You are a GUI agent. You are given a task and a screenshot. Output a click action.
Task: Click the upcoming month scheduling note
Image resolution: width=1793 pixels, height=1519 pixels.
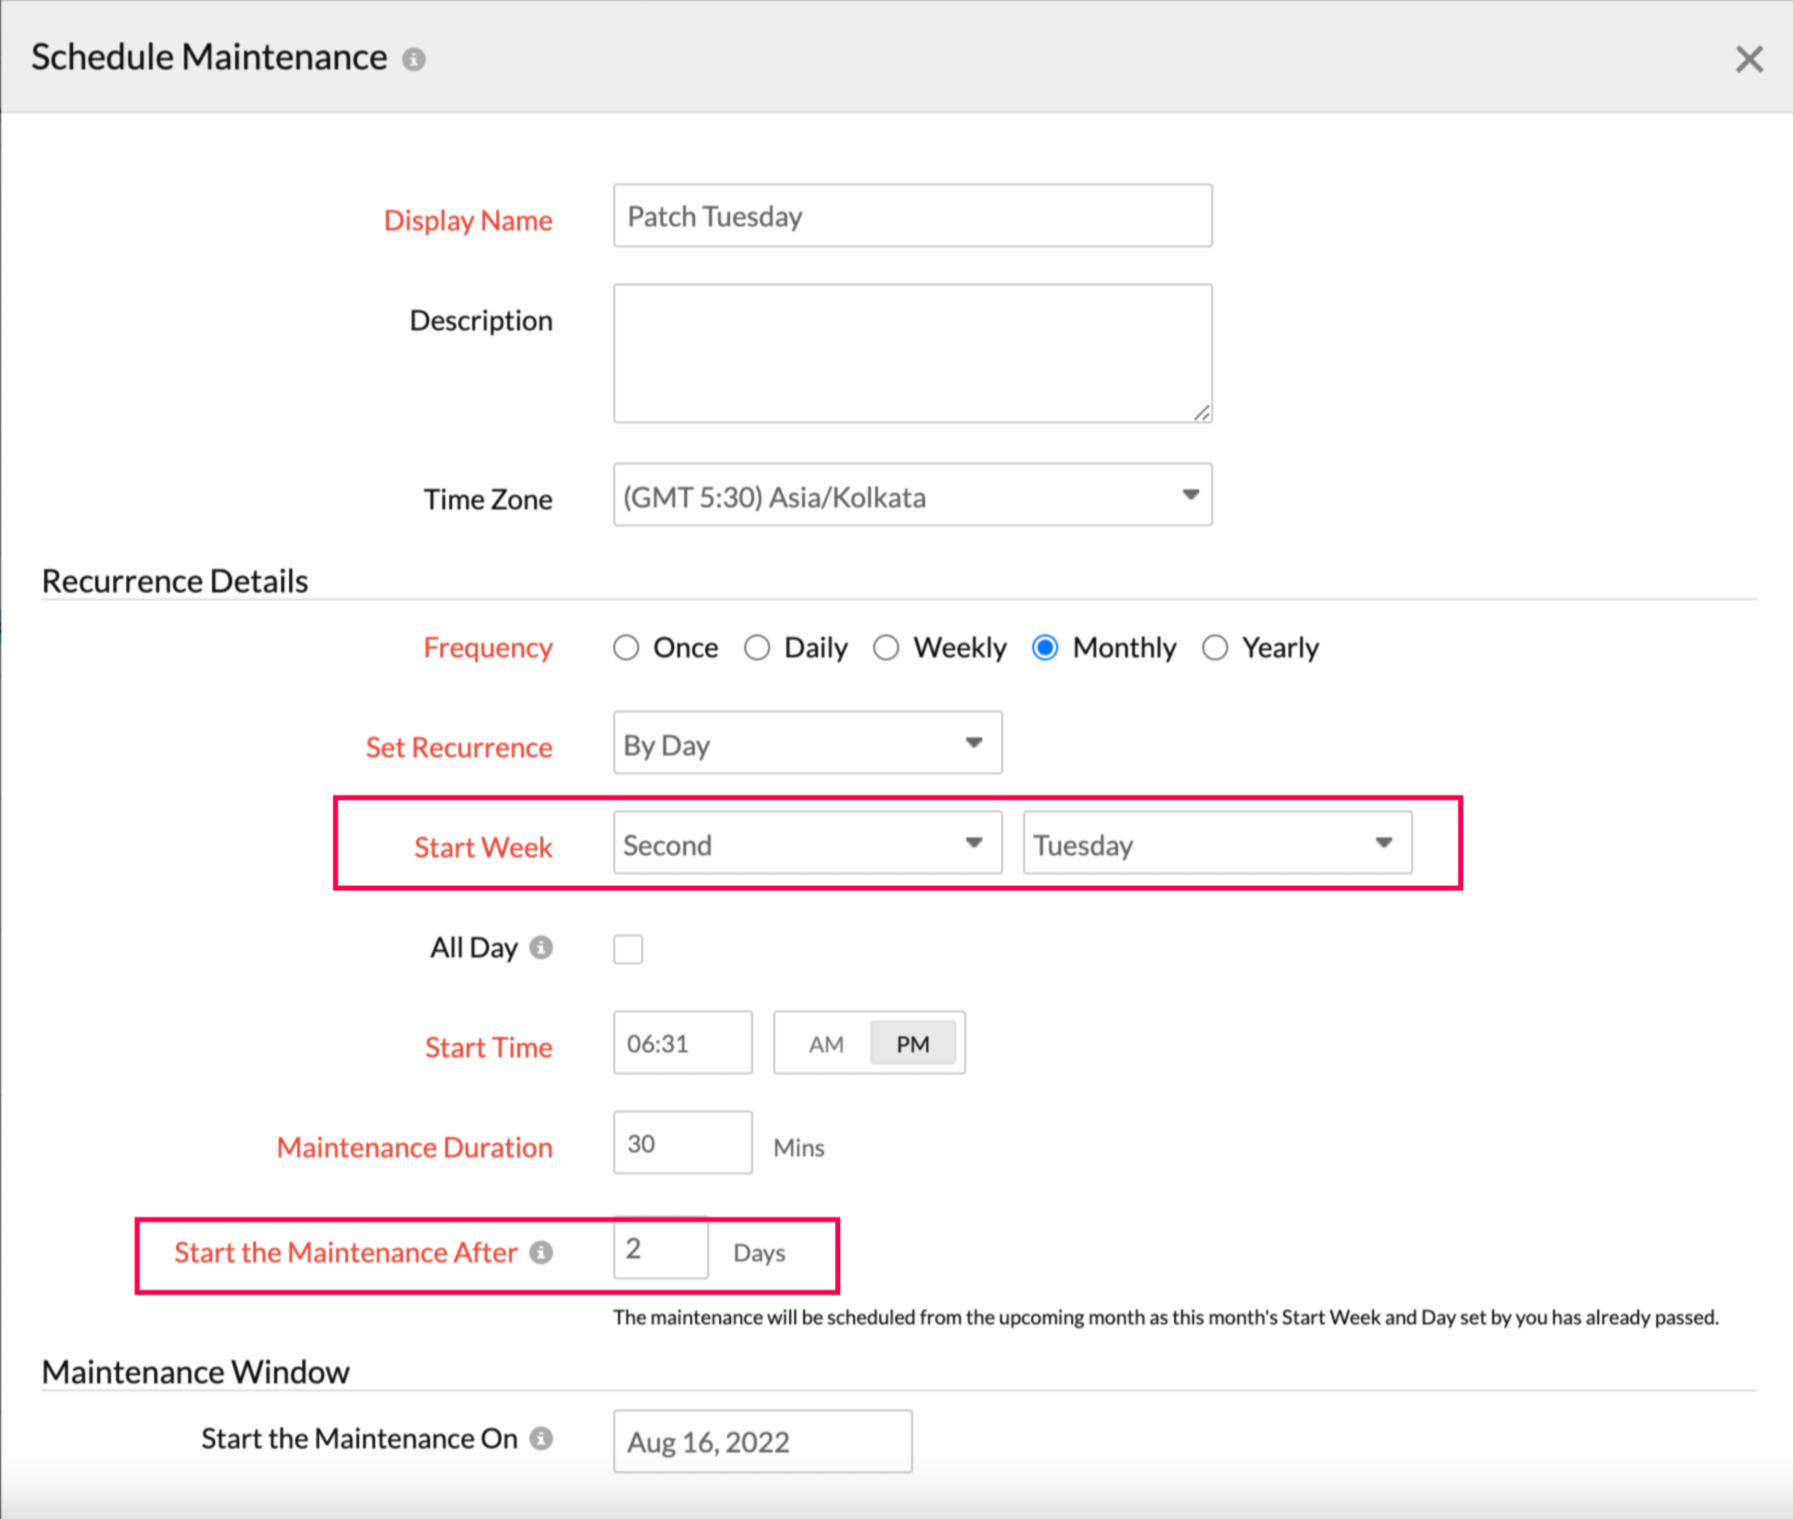point(1166,1317)
